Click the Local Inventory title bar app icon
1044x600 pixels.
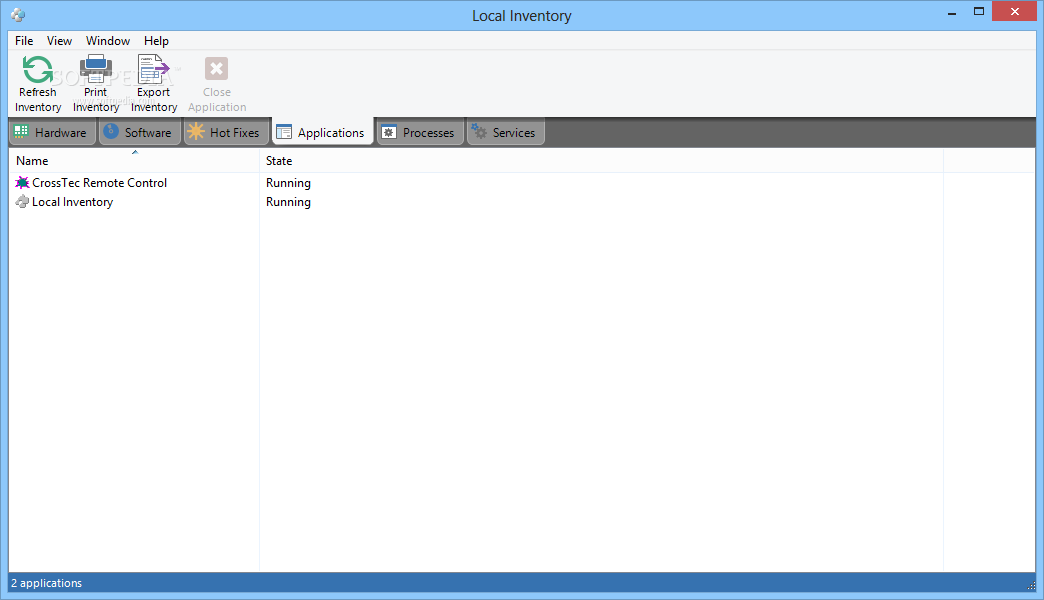click(x=18, y=15)
